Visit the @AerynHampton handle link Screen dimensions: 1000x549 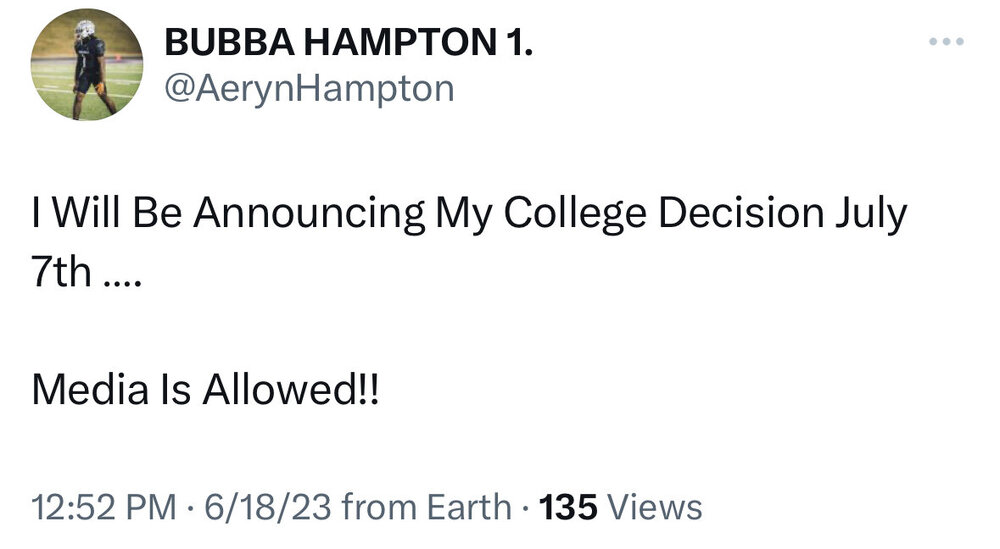pyautogui.click(x=308, y=90)
